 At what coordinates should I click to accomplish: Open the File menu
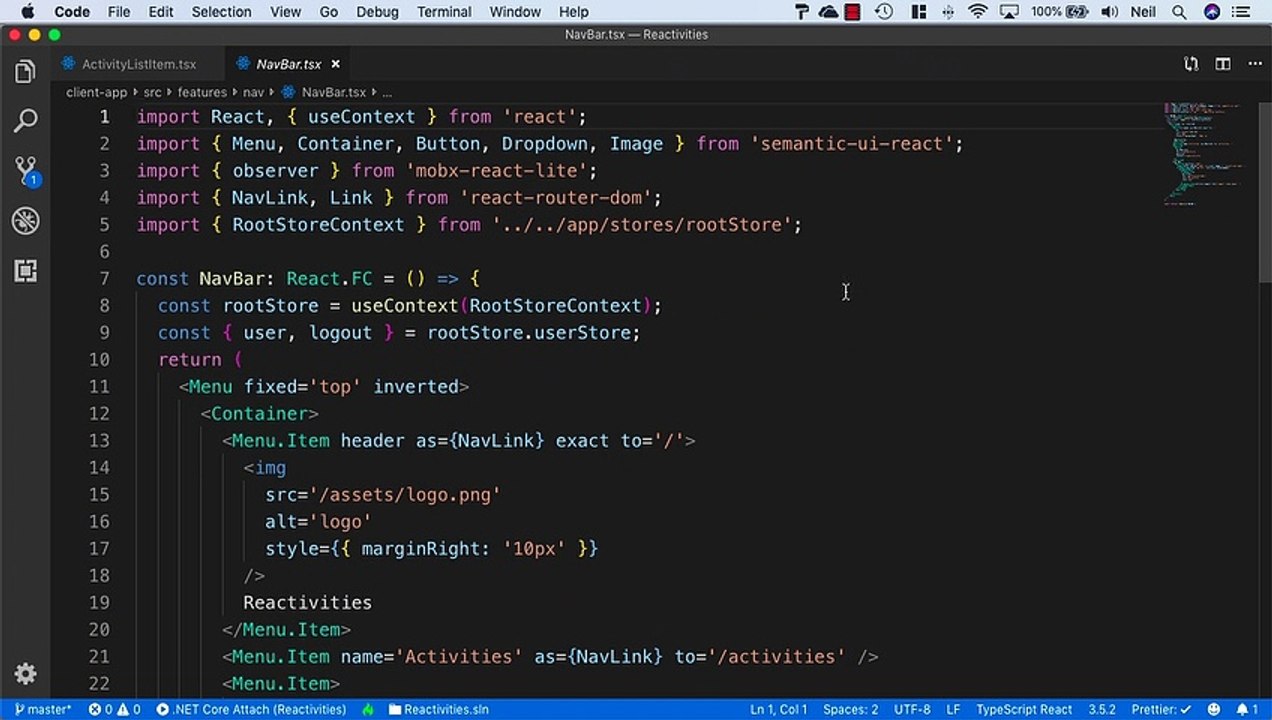(x=119, y=12)
